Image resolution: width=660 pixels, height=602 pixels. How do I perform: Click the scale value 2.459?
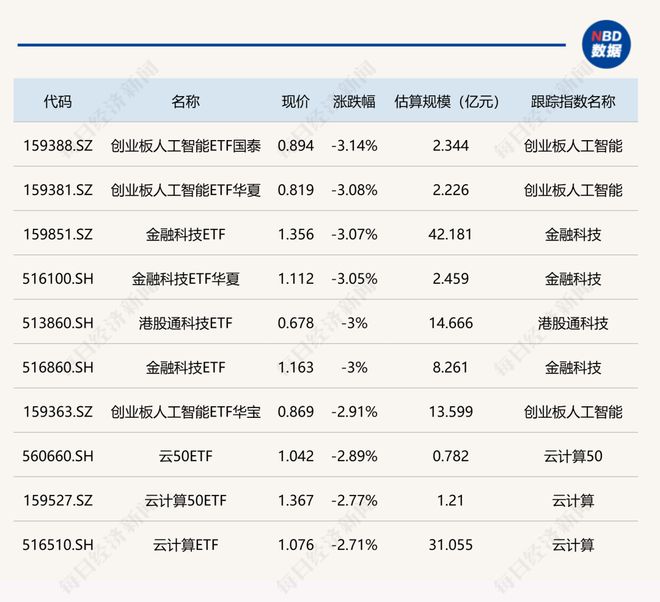[x=450, y=279]
